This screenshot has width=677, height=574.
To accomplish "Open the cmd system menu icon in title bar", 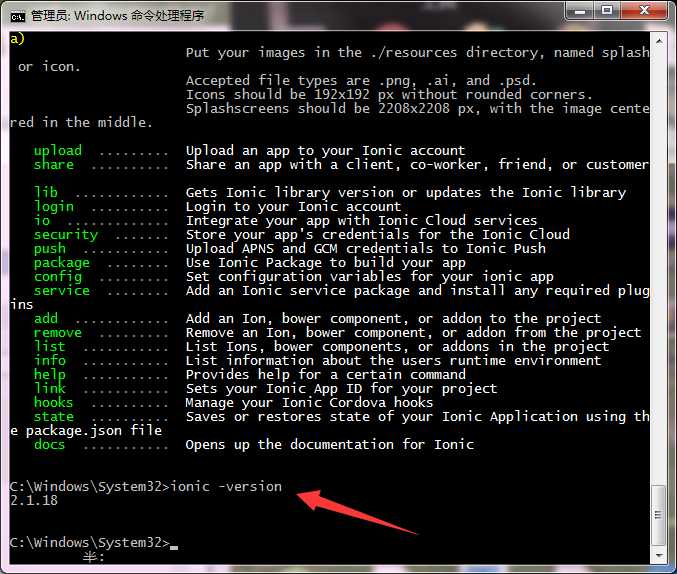I will tap(18, 16).
